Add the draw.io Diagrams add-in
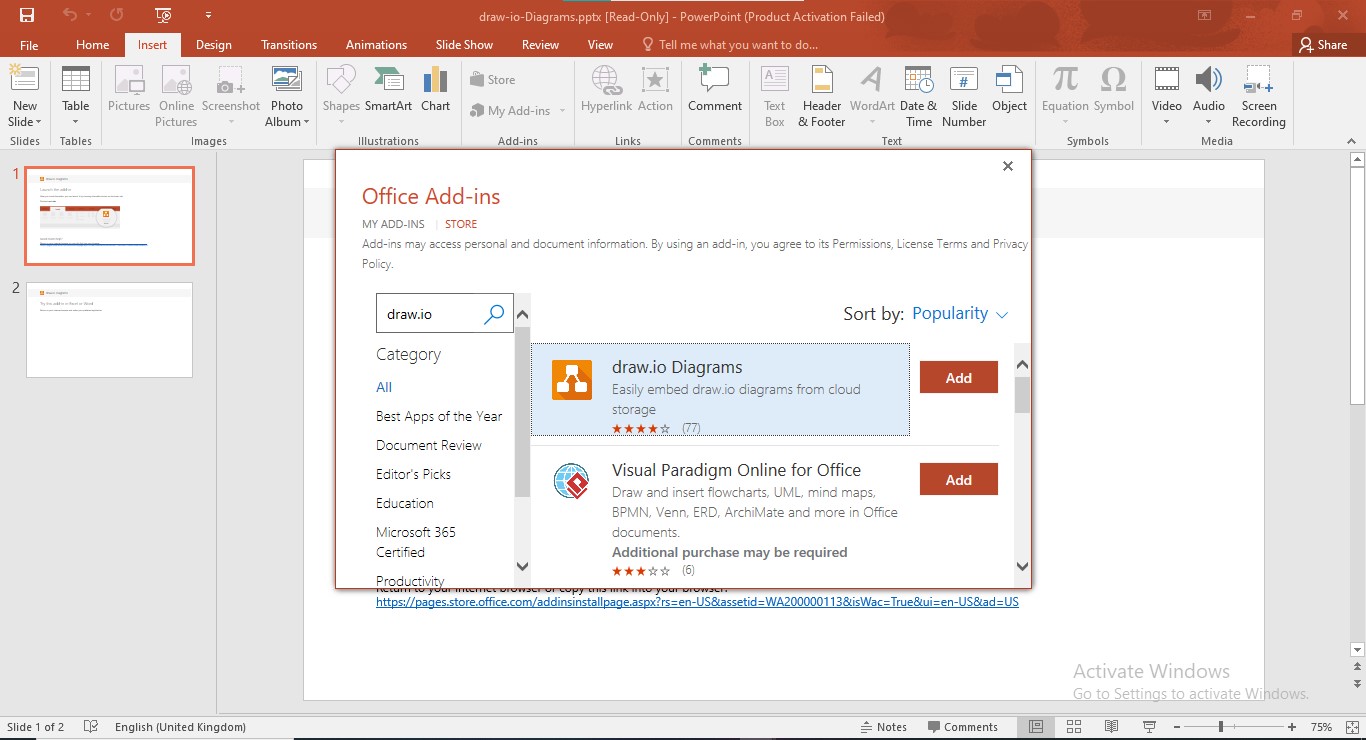Image resolution: width=1366 pixels, height=740 pixels. tap(959, 377)
